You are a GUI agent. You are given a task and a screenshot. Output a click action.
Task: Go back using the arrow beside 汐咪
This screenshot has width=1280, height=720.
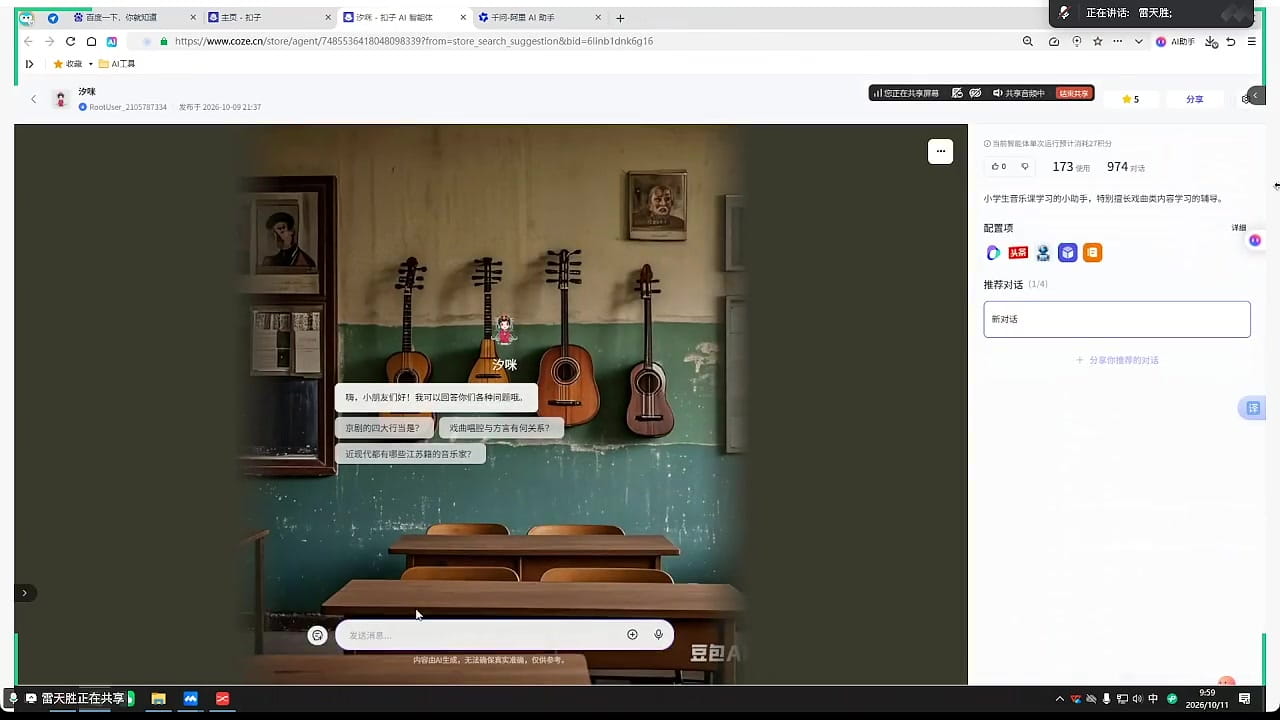point(33,99)
